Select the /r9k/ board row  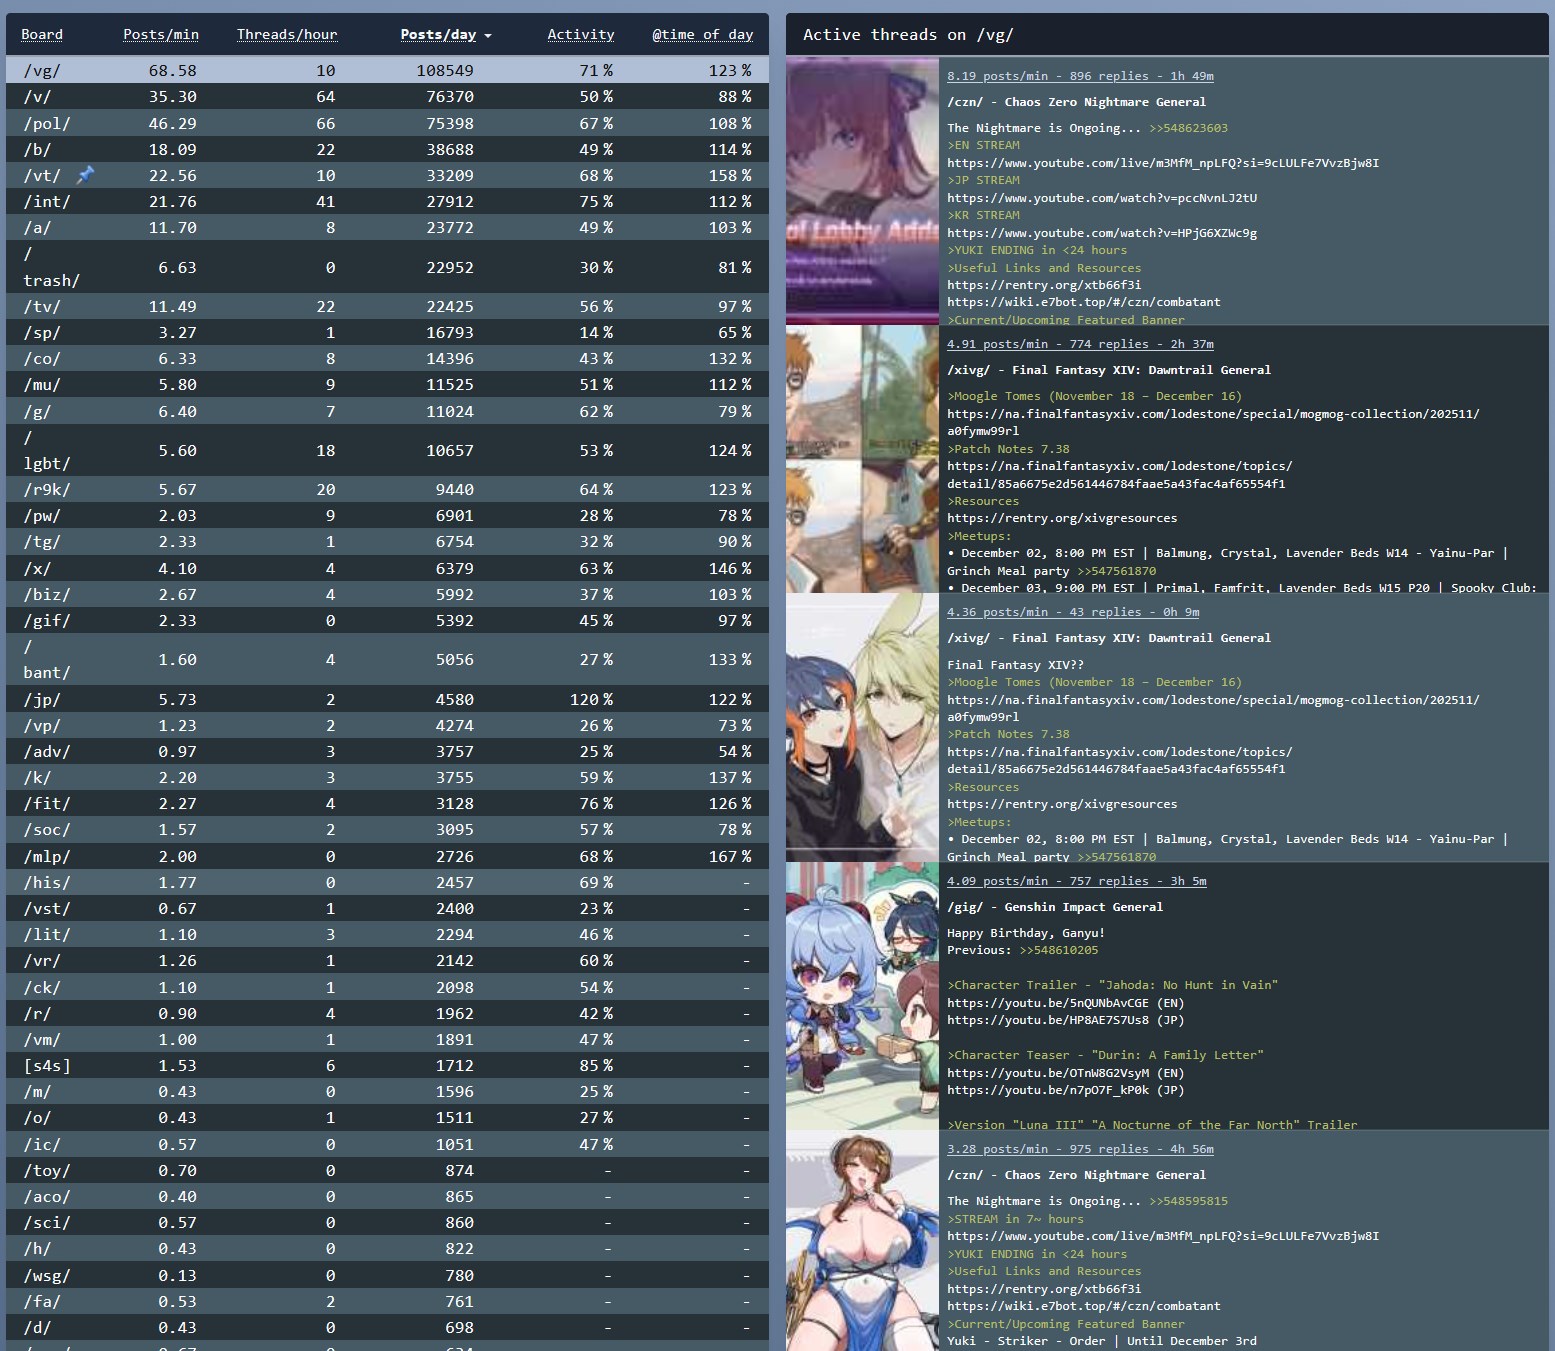(387, 489)
